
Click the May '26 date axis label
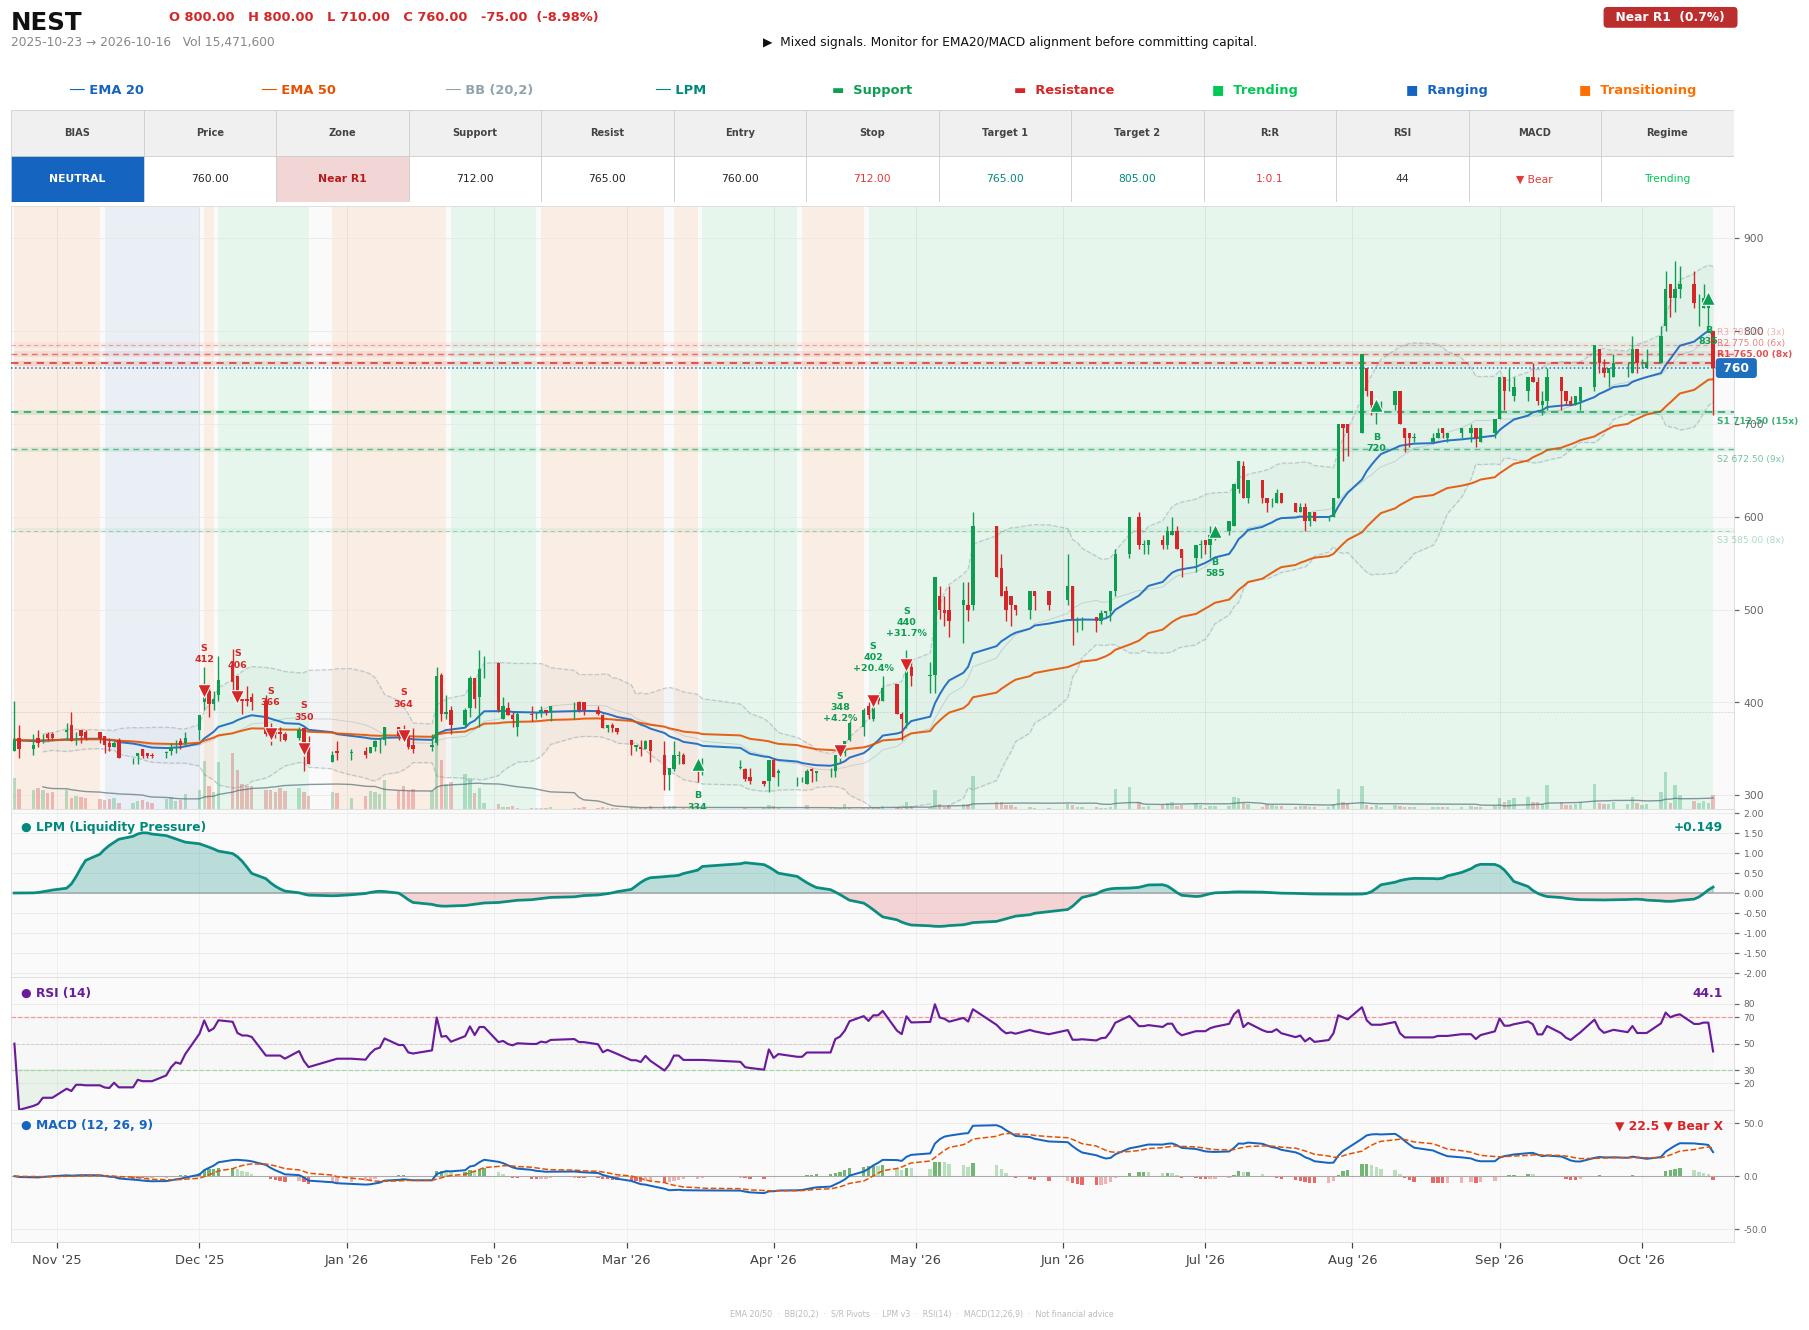[x=915, y=1260]
